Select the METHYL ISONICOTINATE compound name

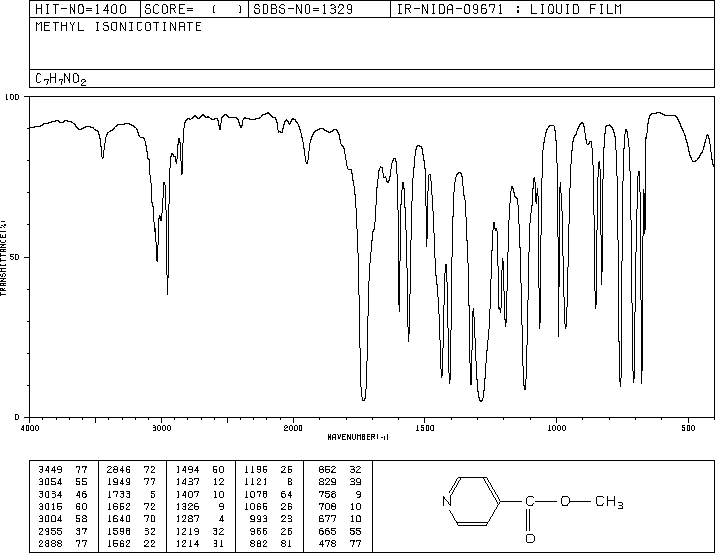pyautogui.click(x=119, y=27)
